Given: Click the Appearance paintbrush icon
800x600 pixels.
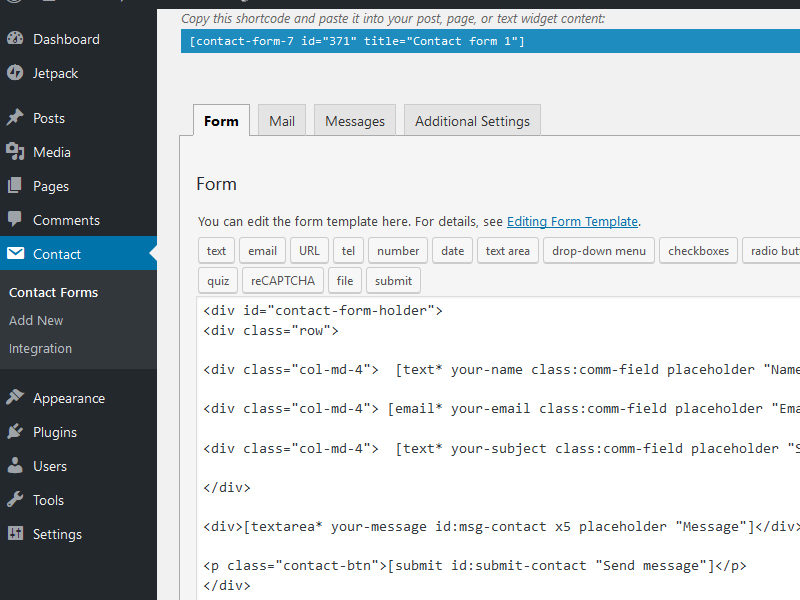Looking at the screenshot, I should (x=15, y=398).
